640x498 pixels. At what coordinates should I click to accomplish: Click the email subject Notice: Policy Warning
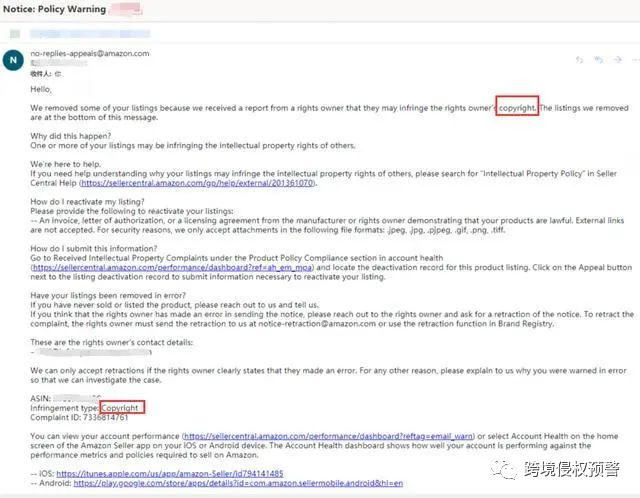click(54, 9)
